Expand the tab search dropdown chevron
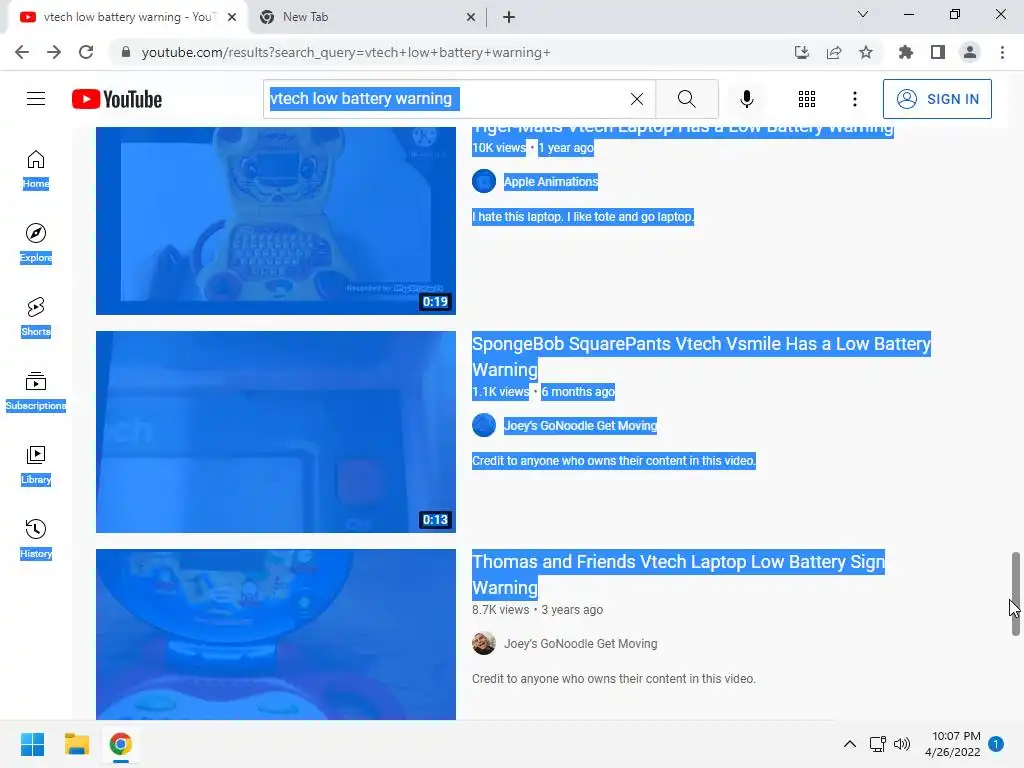Viewport: 1024px width, 768px height. tap(863, 14)
